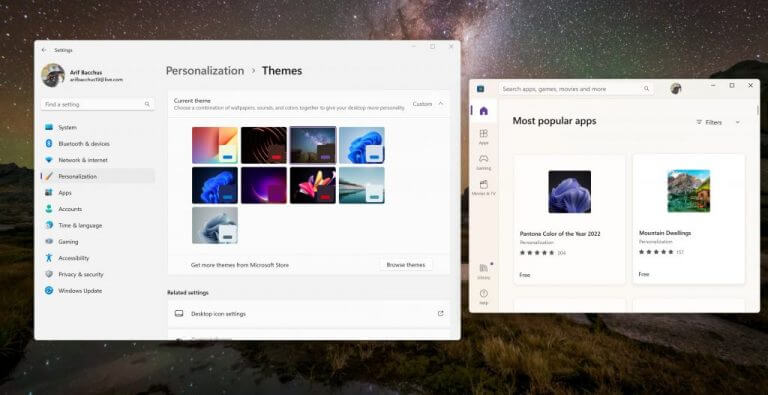Apply the colorful flower dark theme thumbnail
This screenshot has height=395, width=768.
[x=313, y=185]
